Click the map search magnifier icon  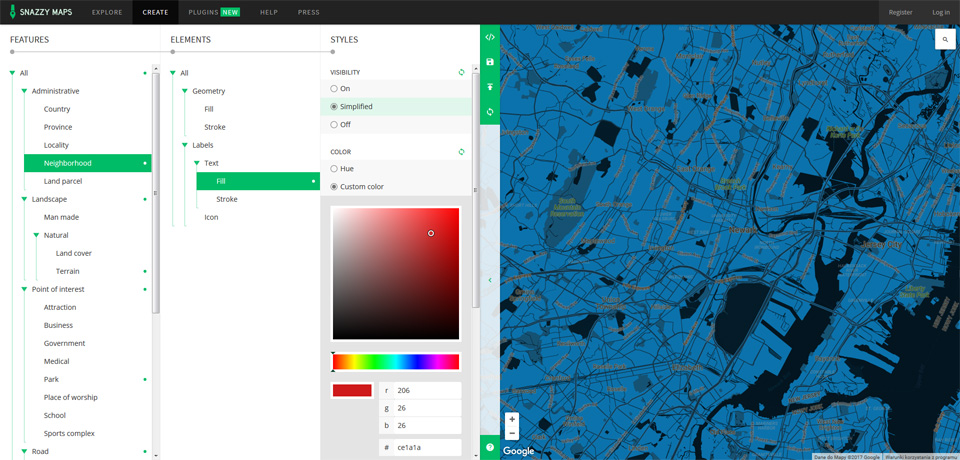(945, 39)
